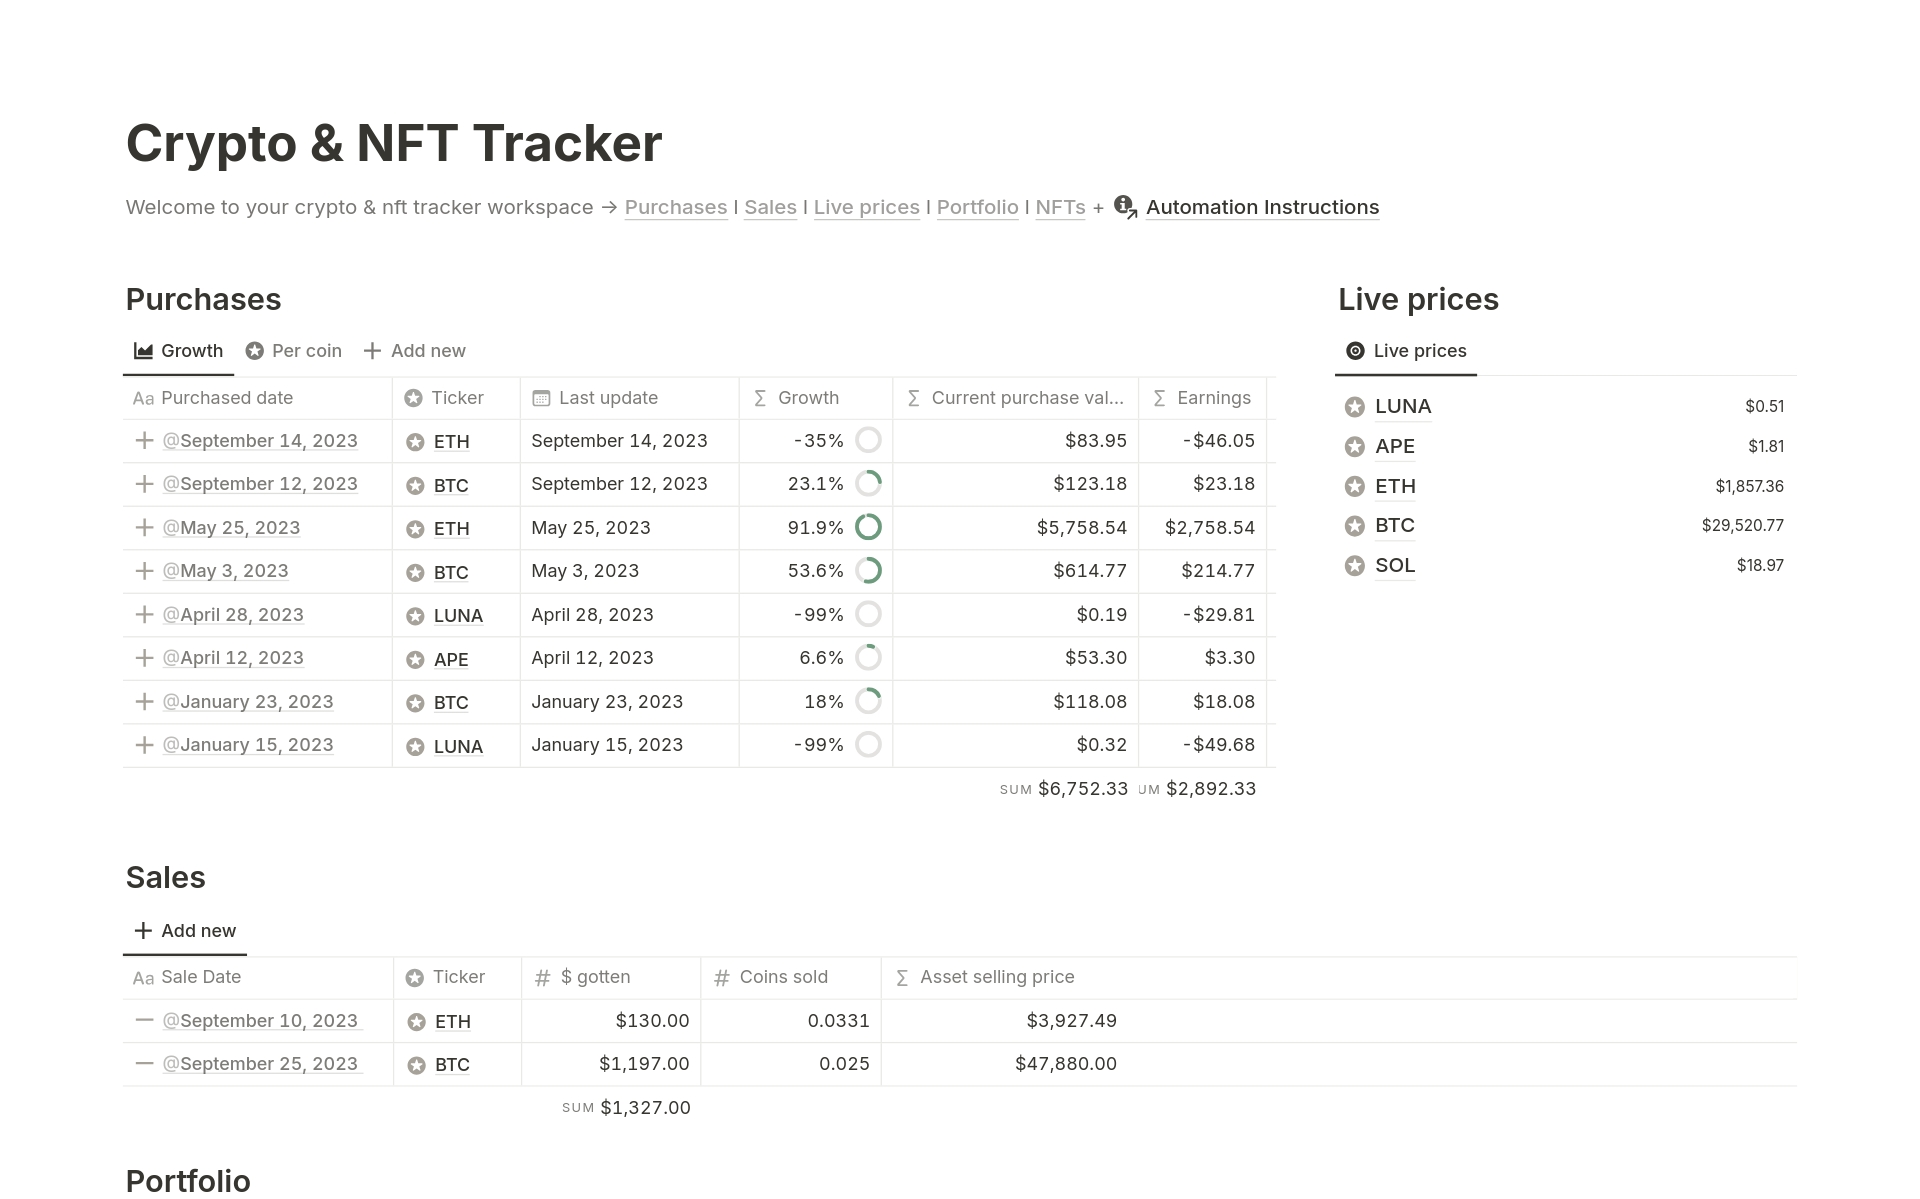Image resolution: width=1920 pixels, height=1199 pixels.
Task: Click the 91.9% growth progress ring
Action: pos(869,527)
